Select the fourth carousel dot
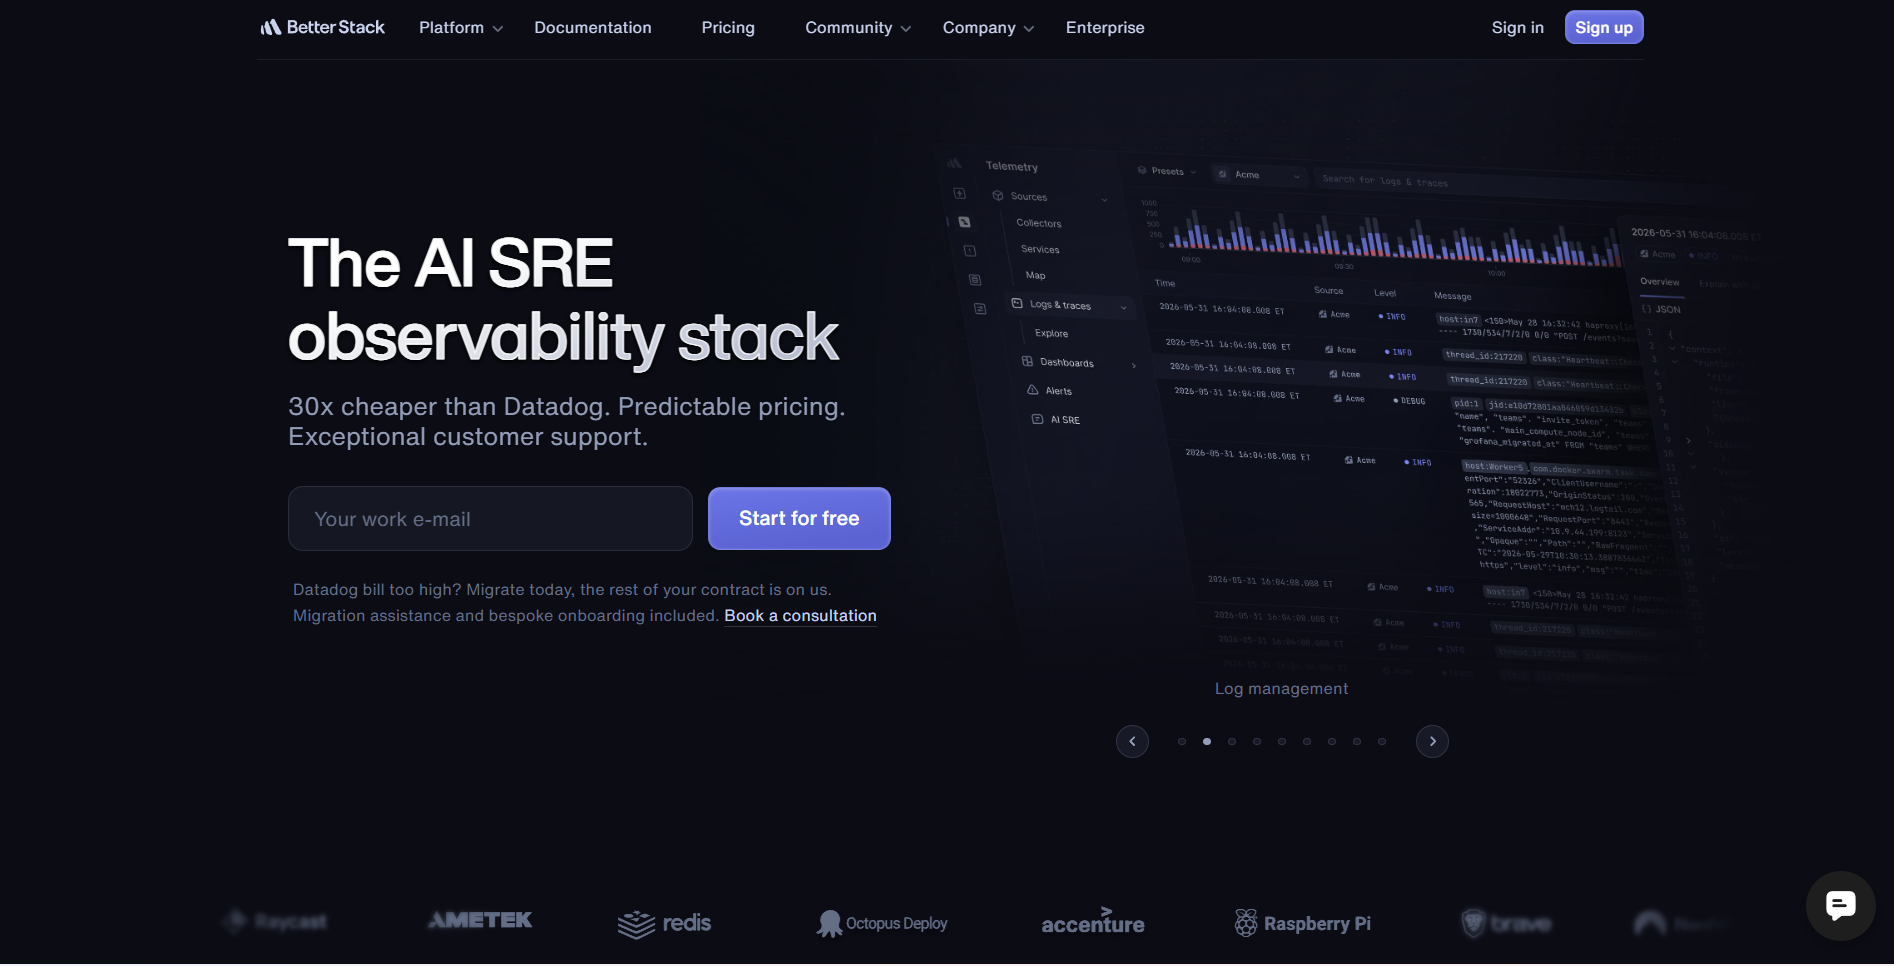 coord(1257,742)
